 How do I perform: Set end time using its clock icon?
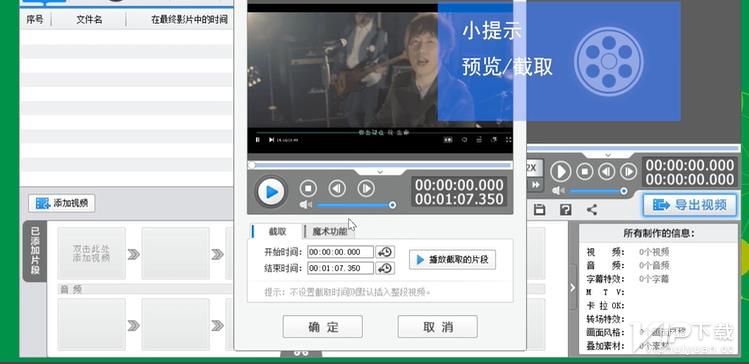[385, 268]
